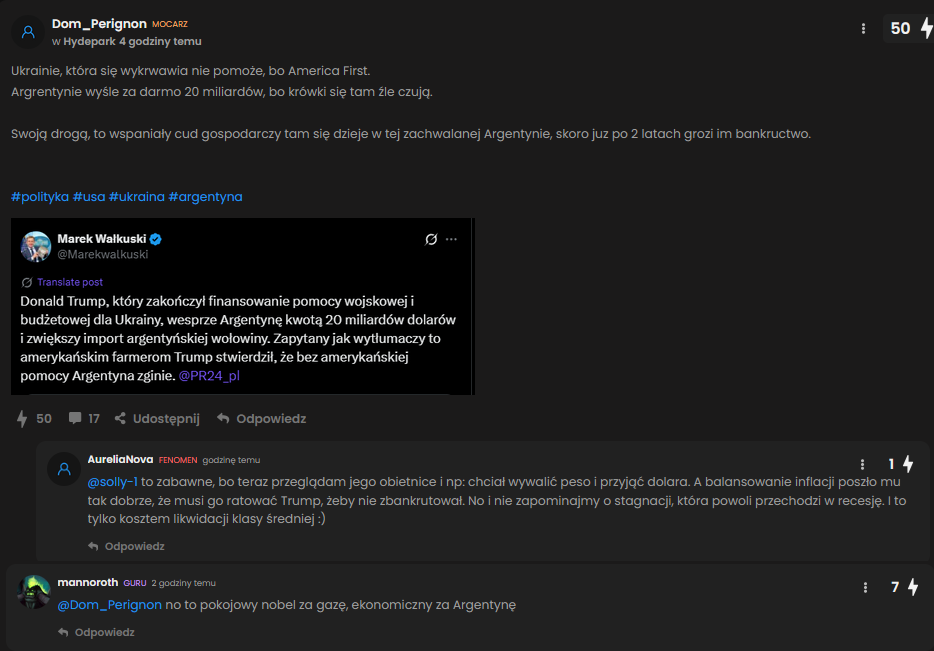Upvote mannoroth's comment with the lightning icon
The image size is (934, 651).
912,587
